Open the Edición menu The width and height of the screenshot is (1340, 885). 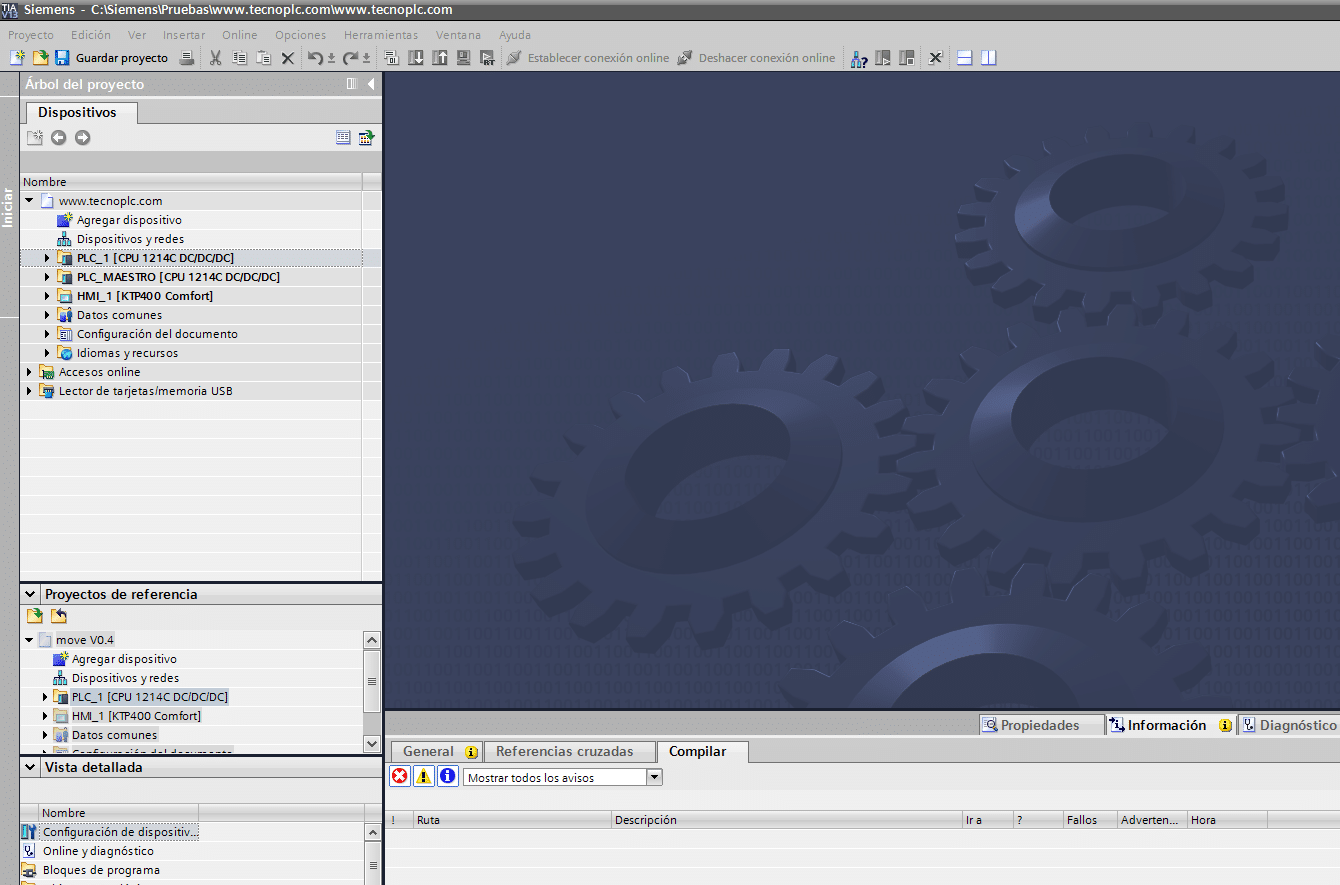point(91,35)
